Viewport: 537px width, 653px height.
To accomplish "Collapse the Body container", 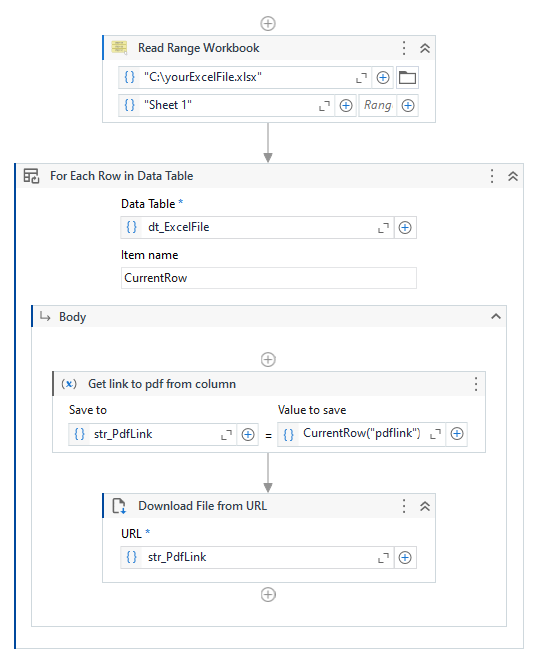I will click(496, 317).
